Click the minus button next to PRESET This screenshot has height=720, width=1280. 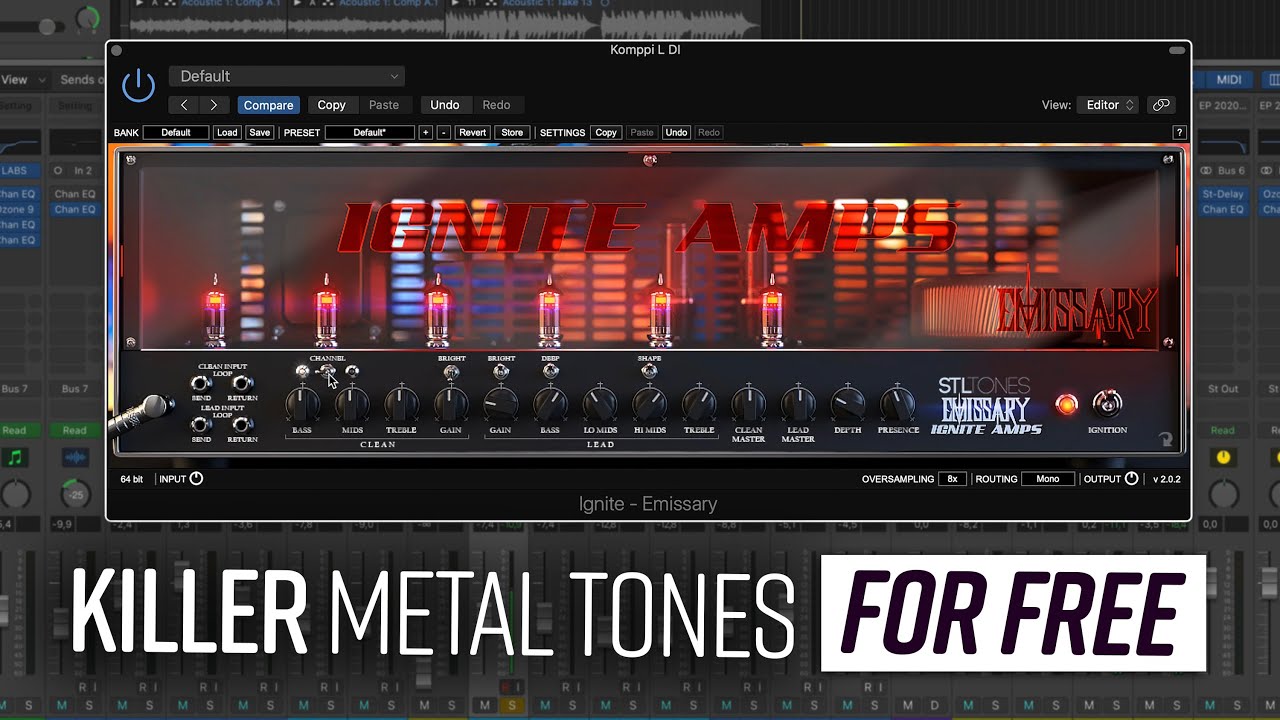pyautogui.click(x=444, y=132)
